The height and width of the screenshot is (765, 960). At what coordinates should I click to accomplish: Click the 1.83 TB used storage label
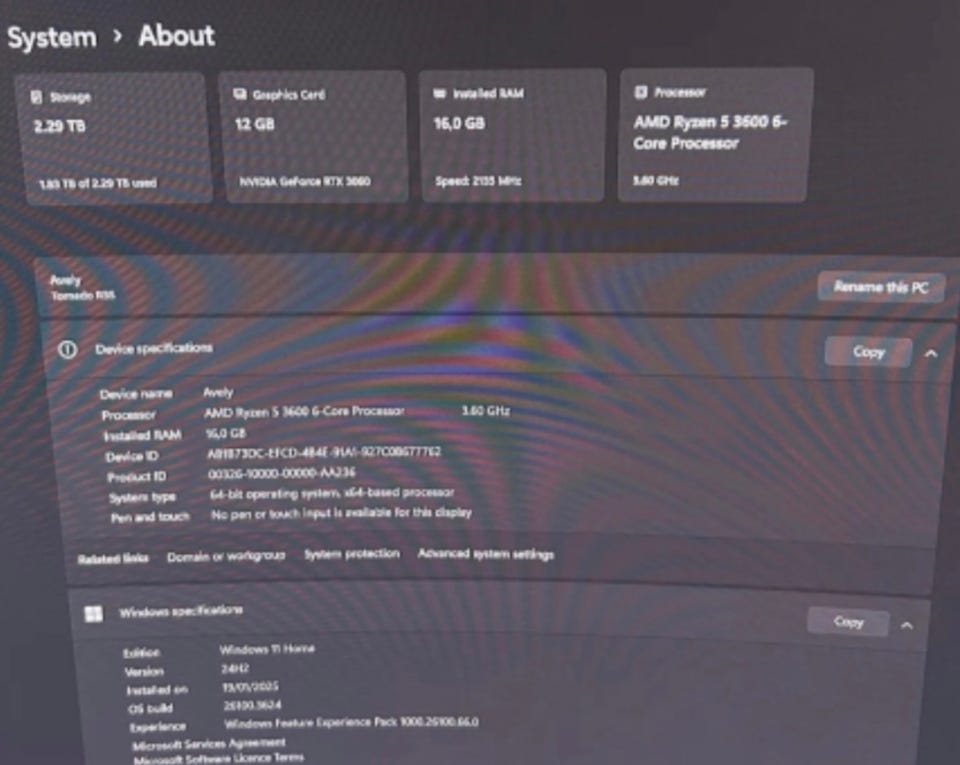(x=98, y=183)
